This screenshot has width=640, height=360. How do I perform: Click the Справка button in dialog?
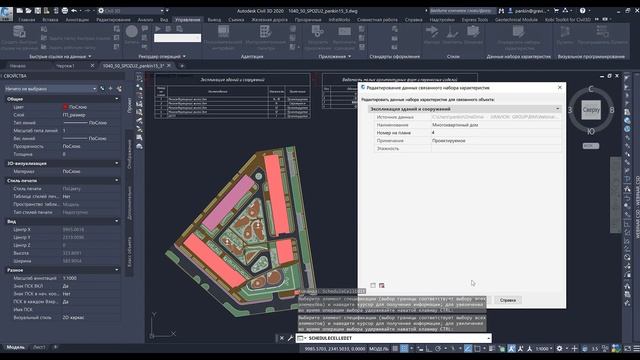[x=508, y=300]
